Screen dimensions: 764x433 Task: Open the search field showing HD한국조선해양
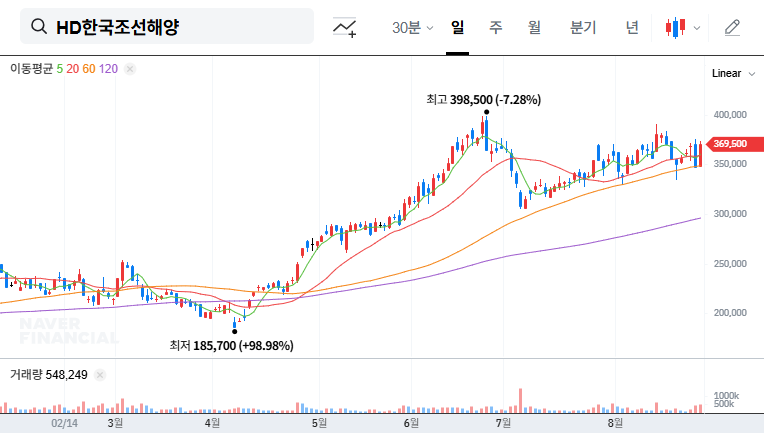[167, 26]
